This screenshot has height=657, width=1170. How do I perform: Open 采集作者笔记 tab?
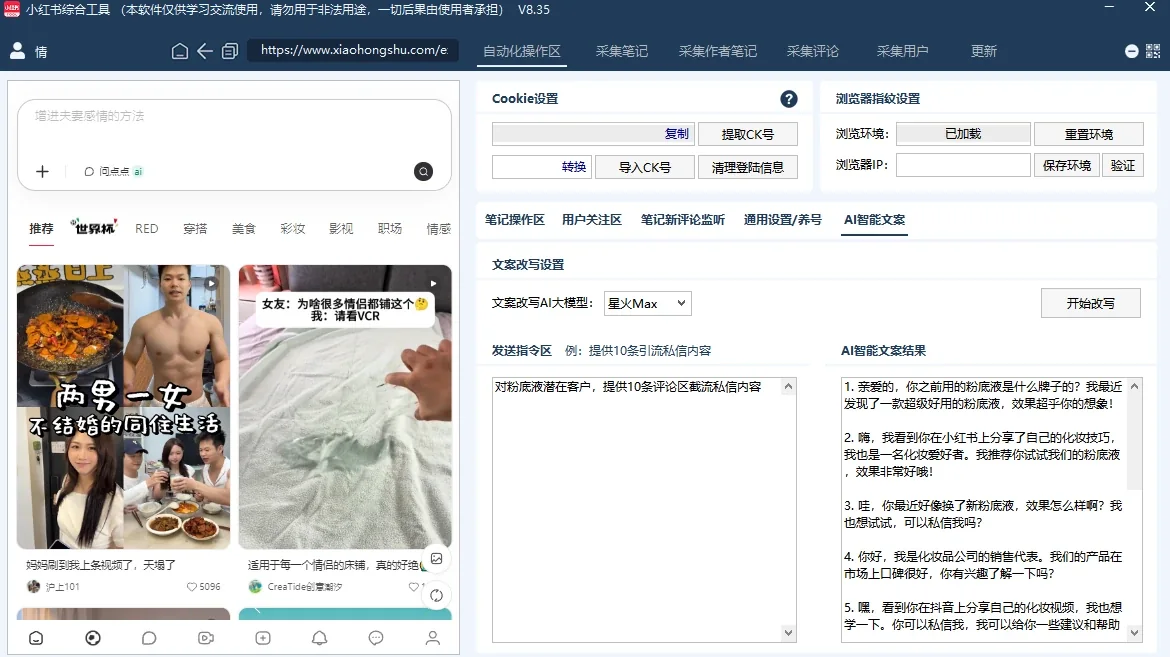click(x=717, y=51)
